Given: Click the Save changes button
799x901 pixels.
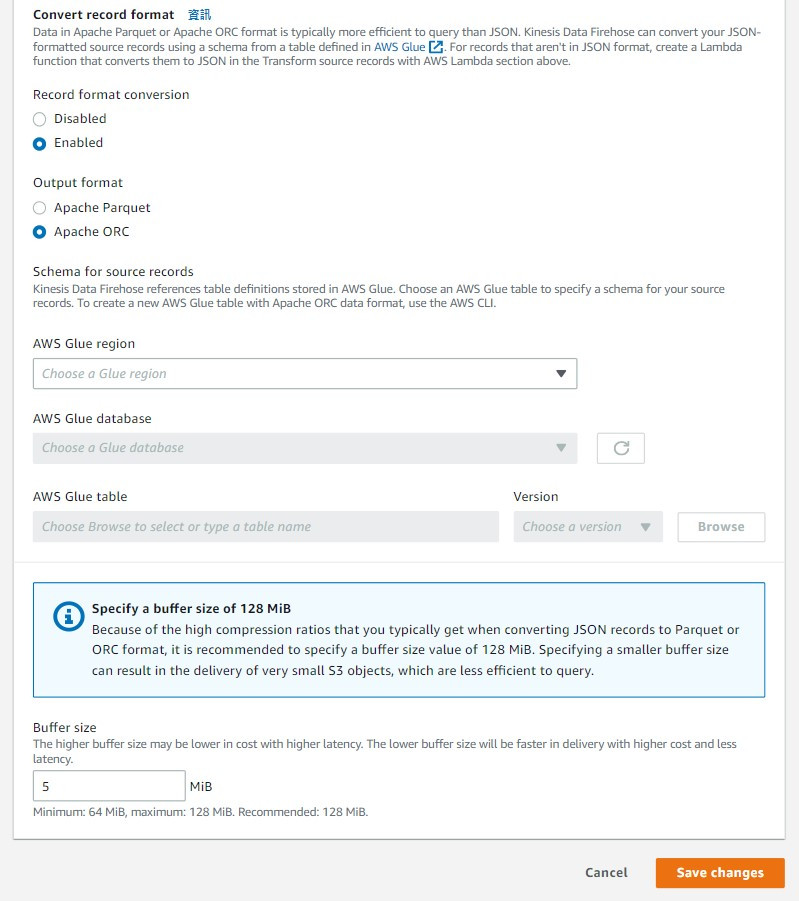Looking at the screenshot, I should click(x=720, y=873).
